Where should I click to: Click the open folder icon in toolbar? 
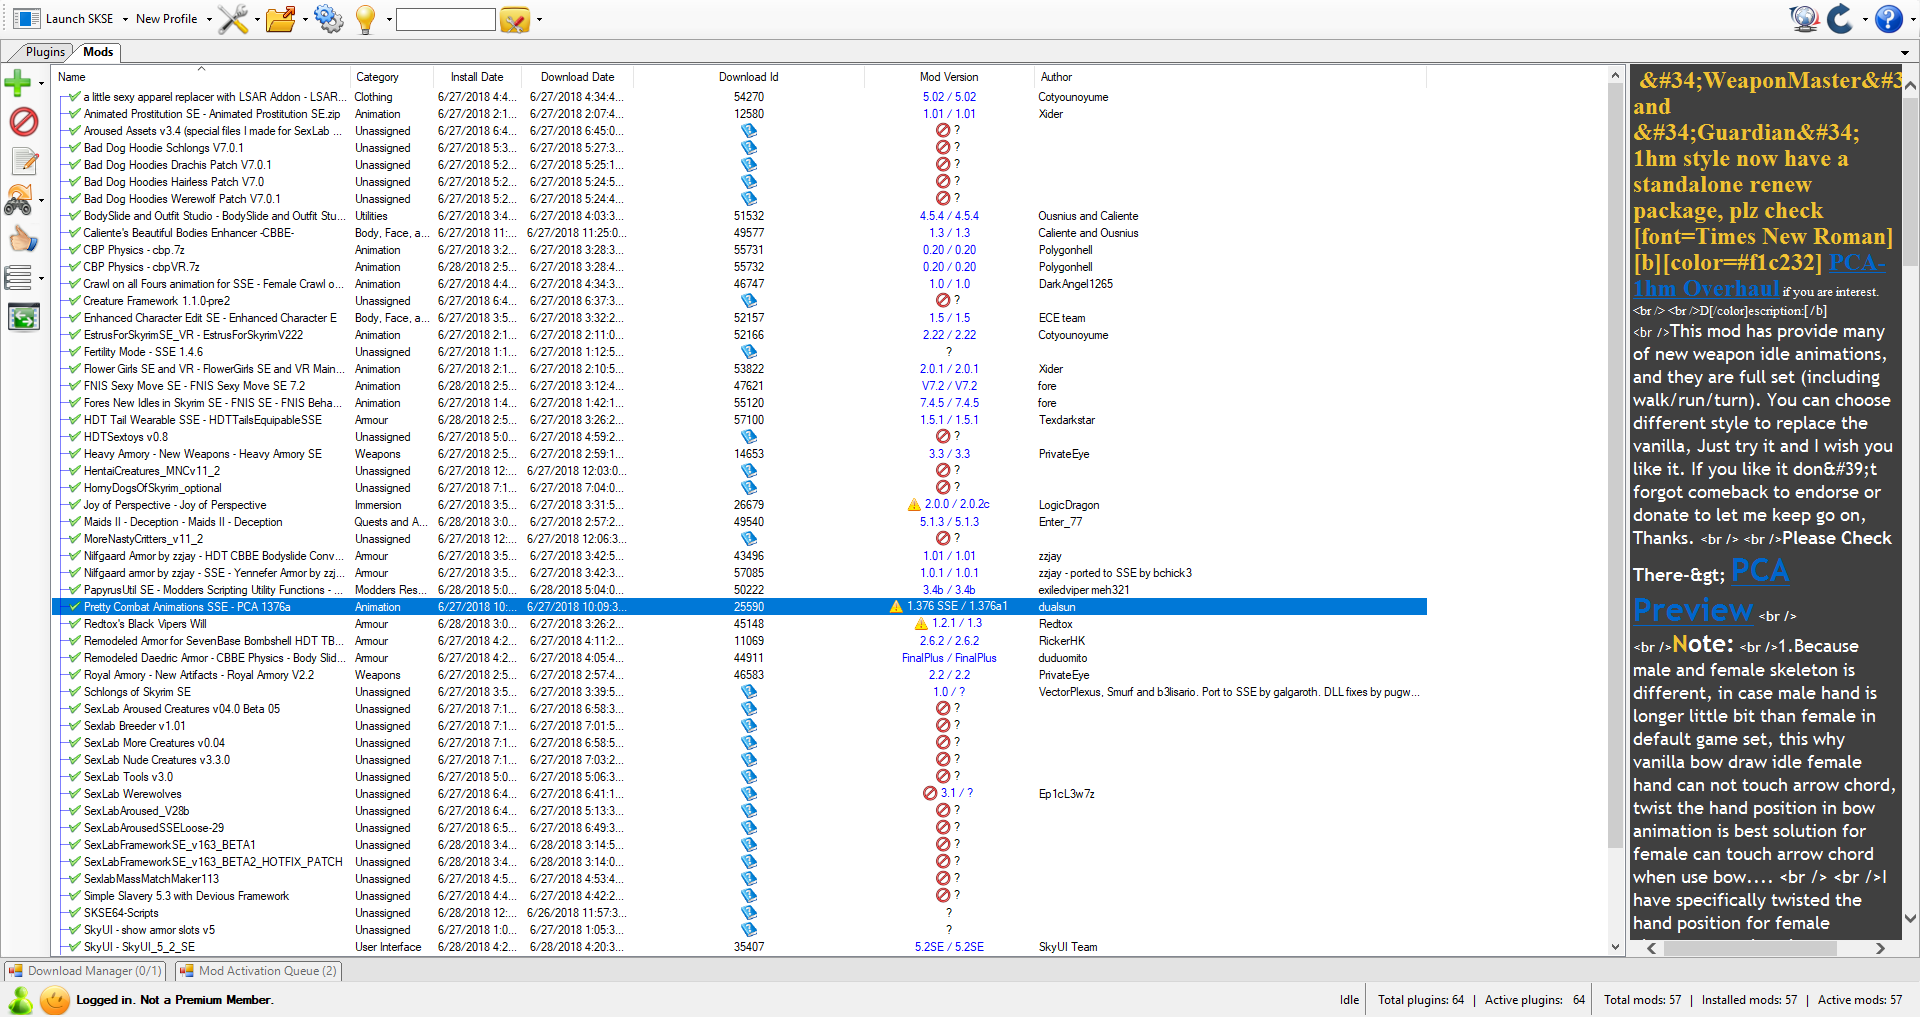[281, 19]
